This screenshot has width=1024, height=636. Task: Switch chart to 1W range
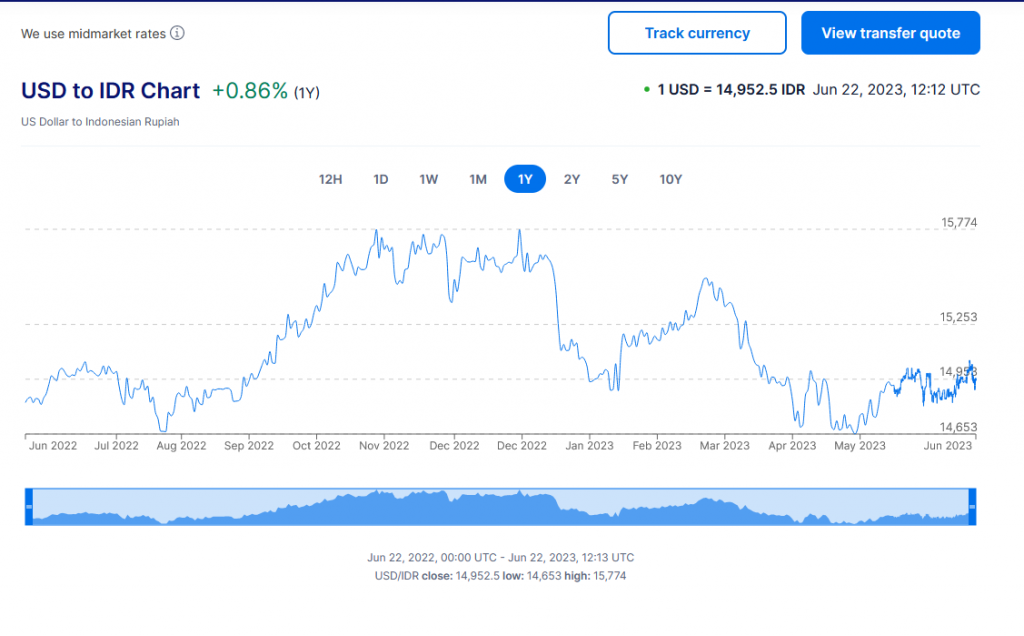point(429,179)
